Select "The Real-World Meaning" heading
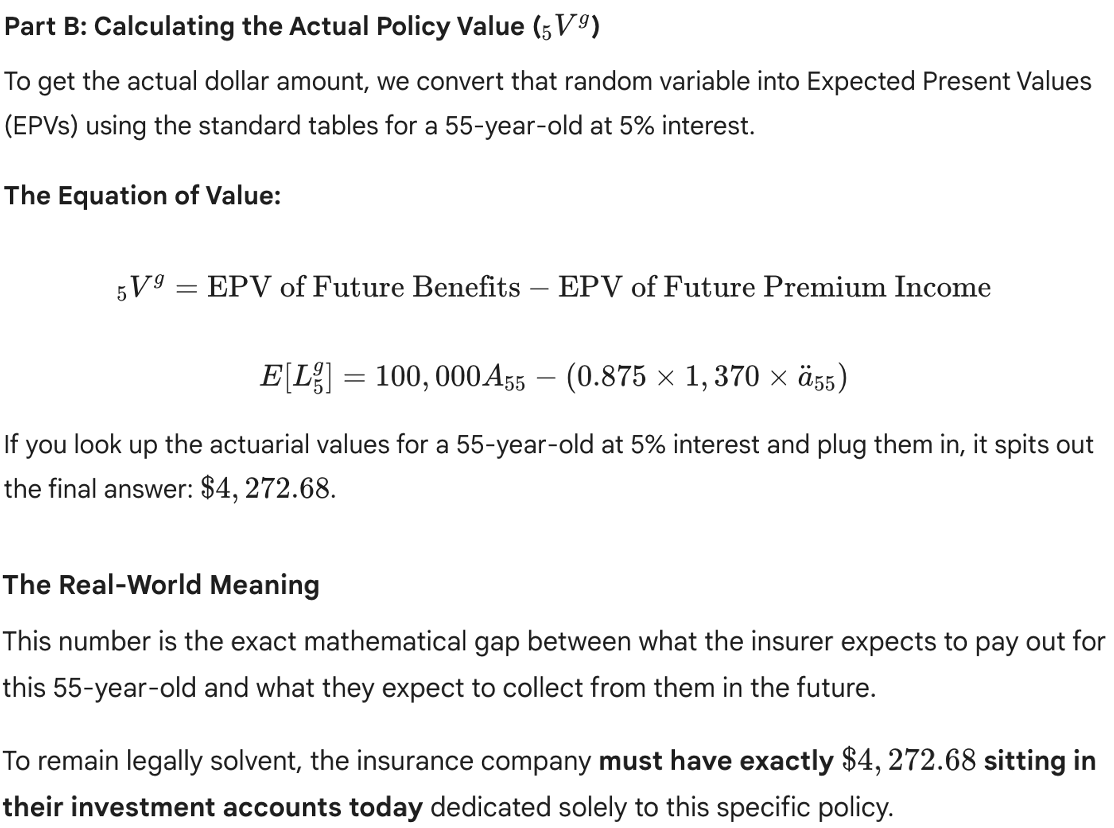 pos(161,584)
